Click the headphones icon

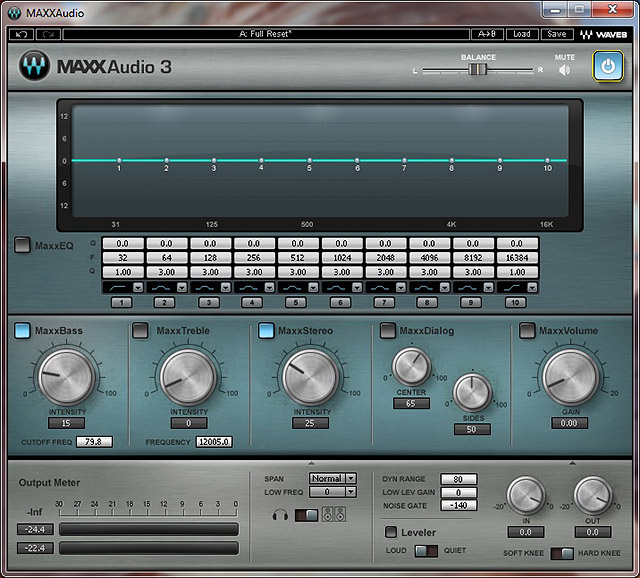tap(280, 515)
